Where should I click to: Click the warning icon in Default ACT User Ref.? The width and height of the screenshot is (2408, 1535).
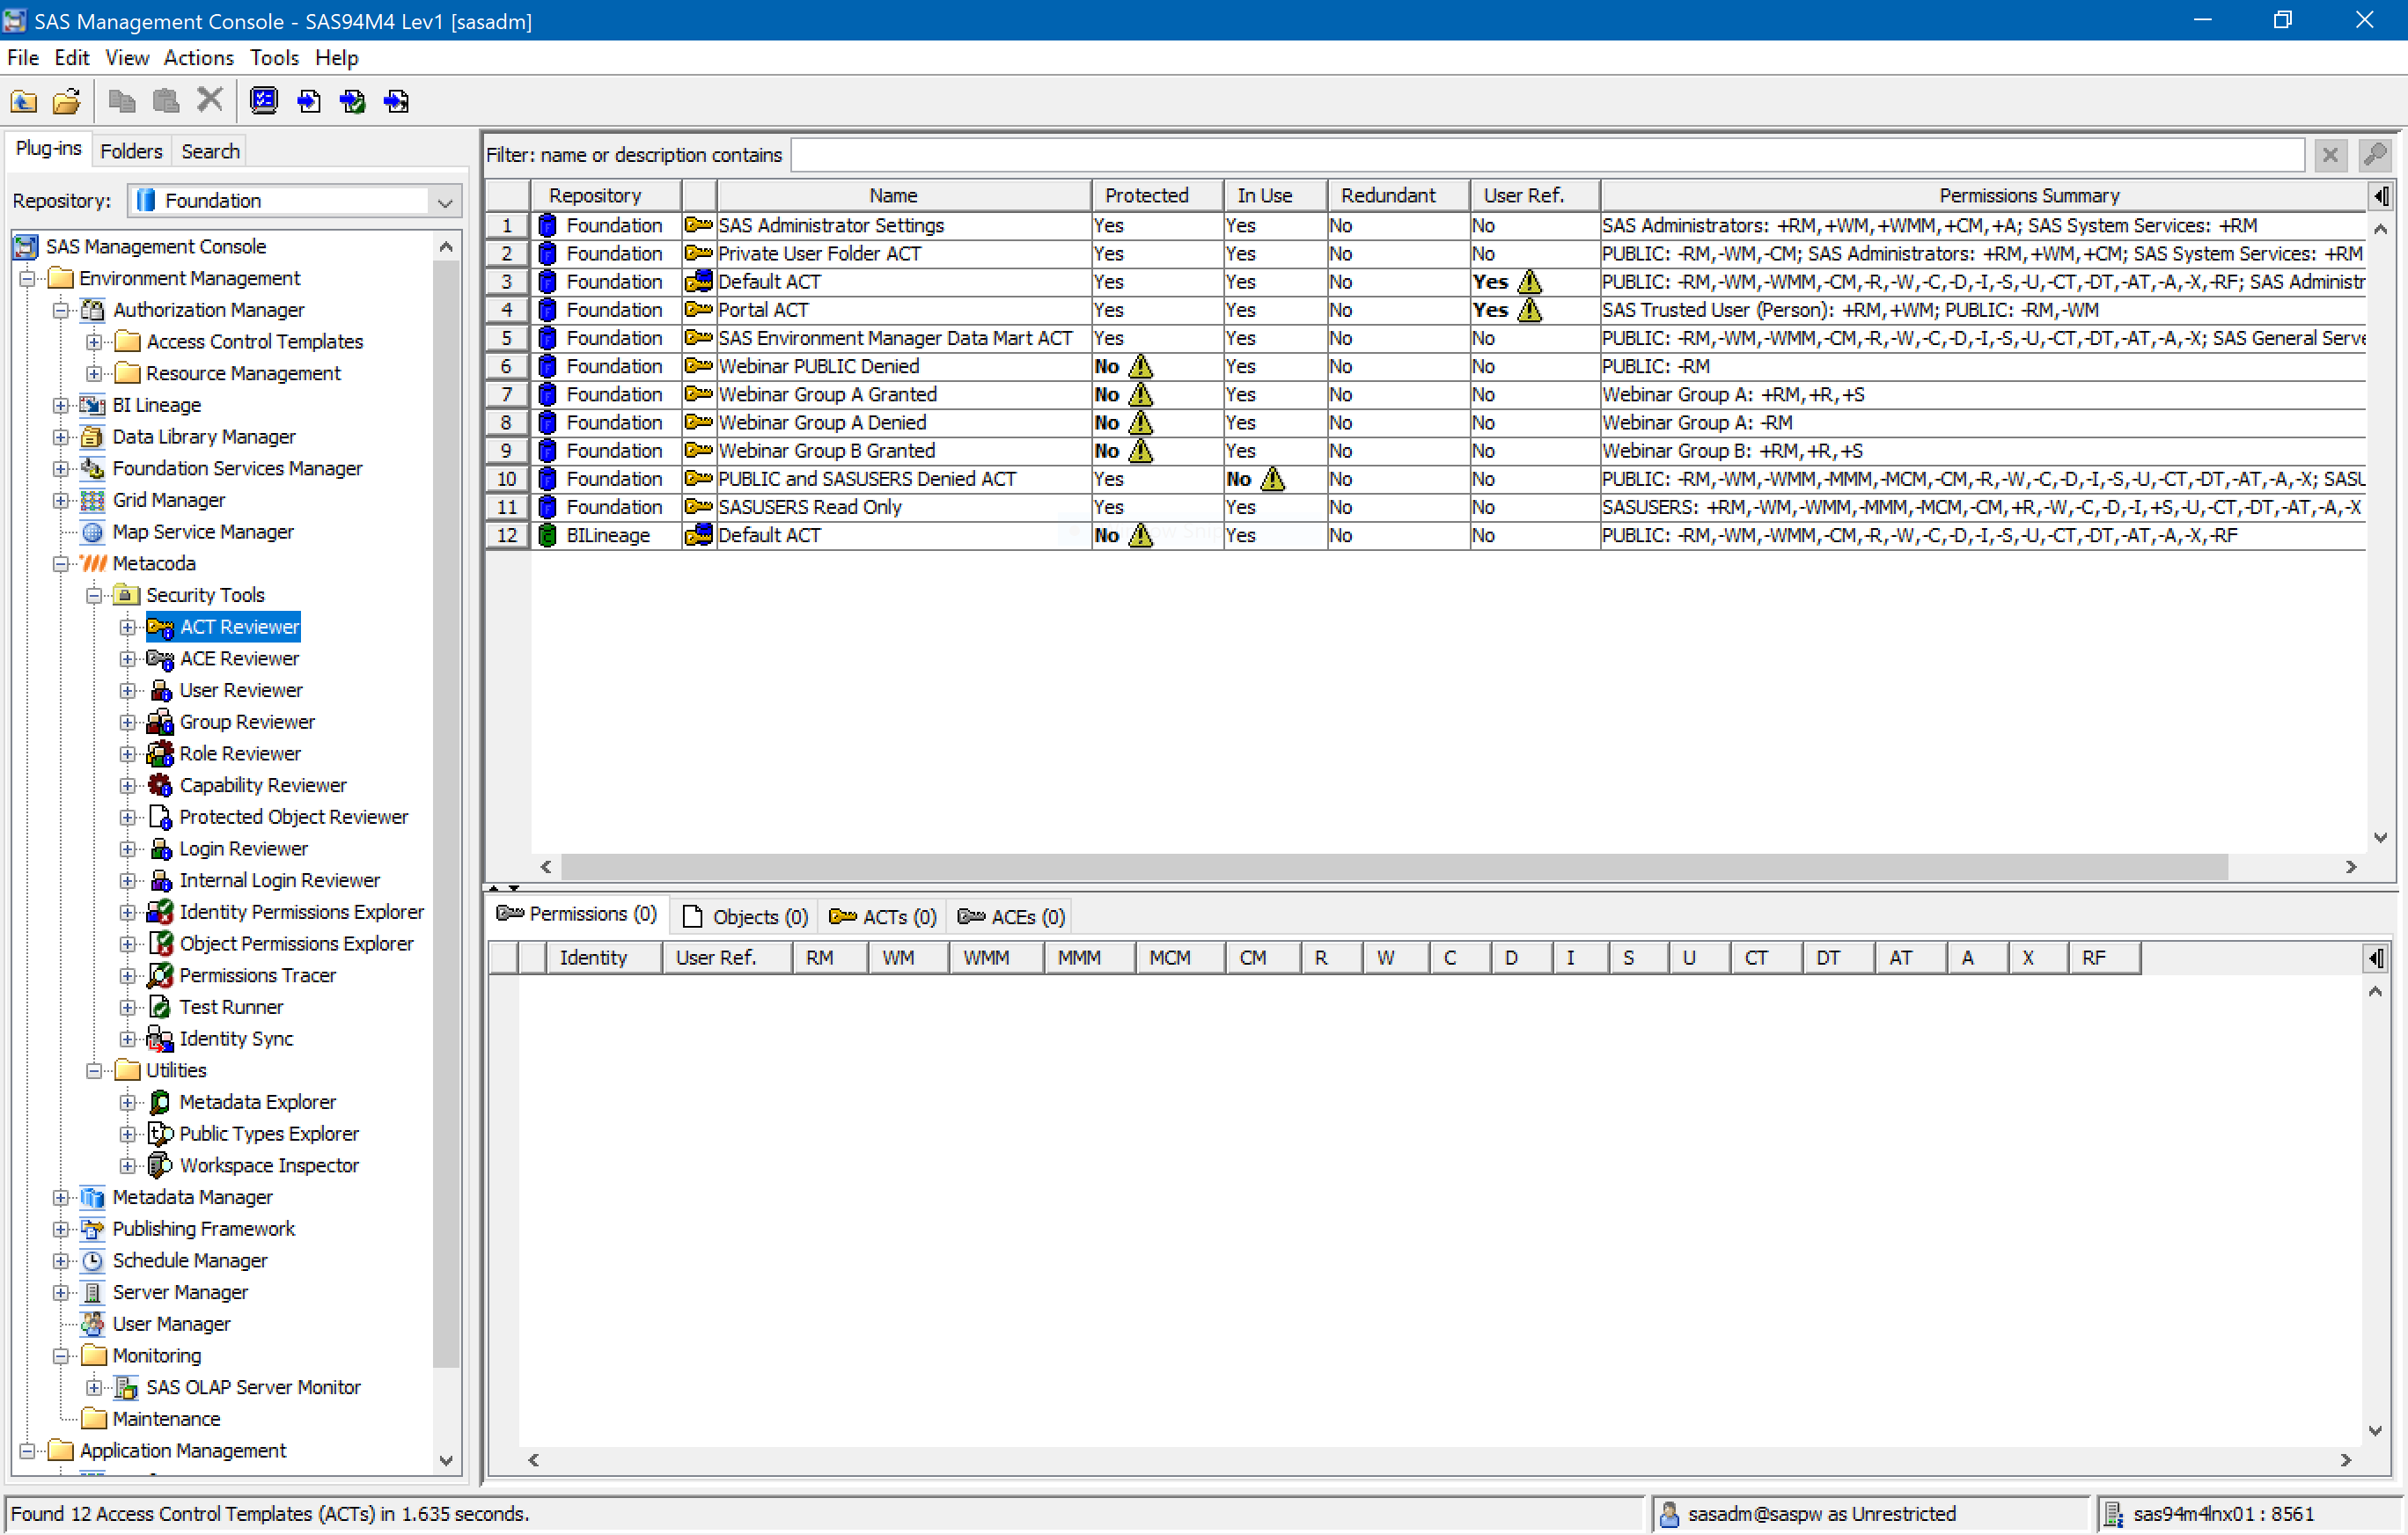[x=1529, y=282]
